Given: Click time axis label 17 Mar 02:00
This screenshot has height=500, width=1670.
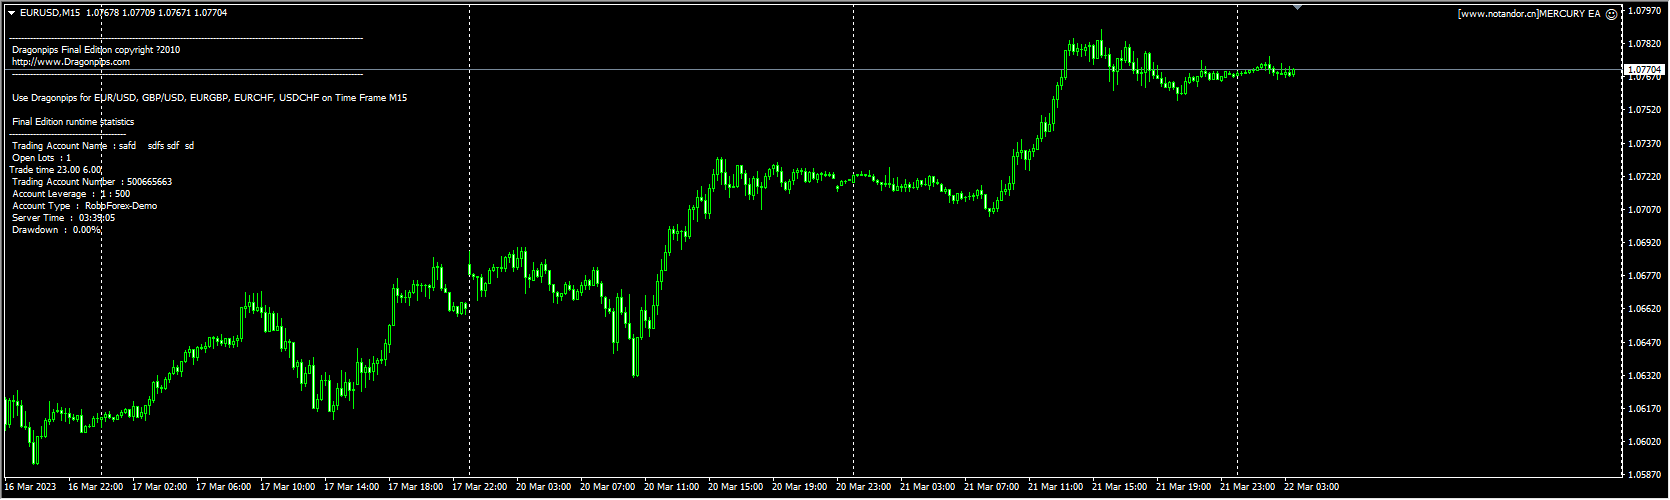Looking at the screenshot, I should 160,487.
